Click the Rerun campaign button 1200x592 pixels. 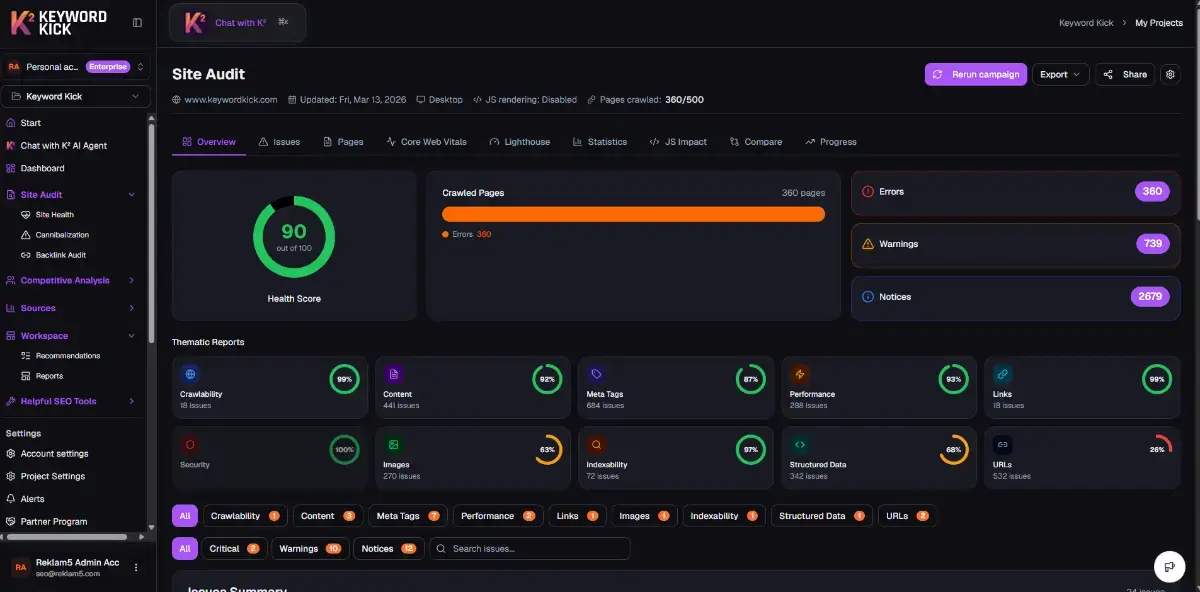[975, 74]
